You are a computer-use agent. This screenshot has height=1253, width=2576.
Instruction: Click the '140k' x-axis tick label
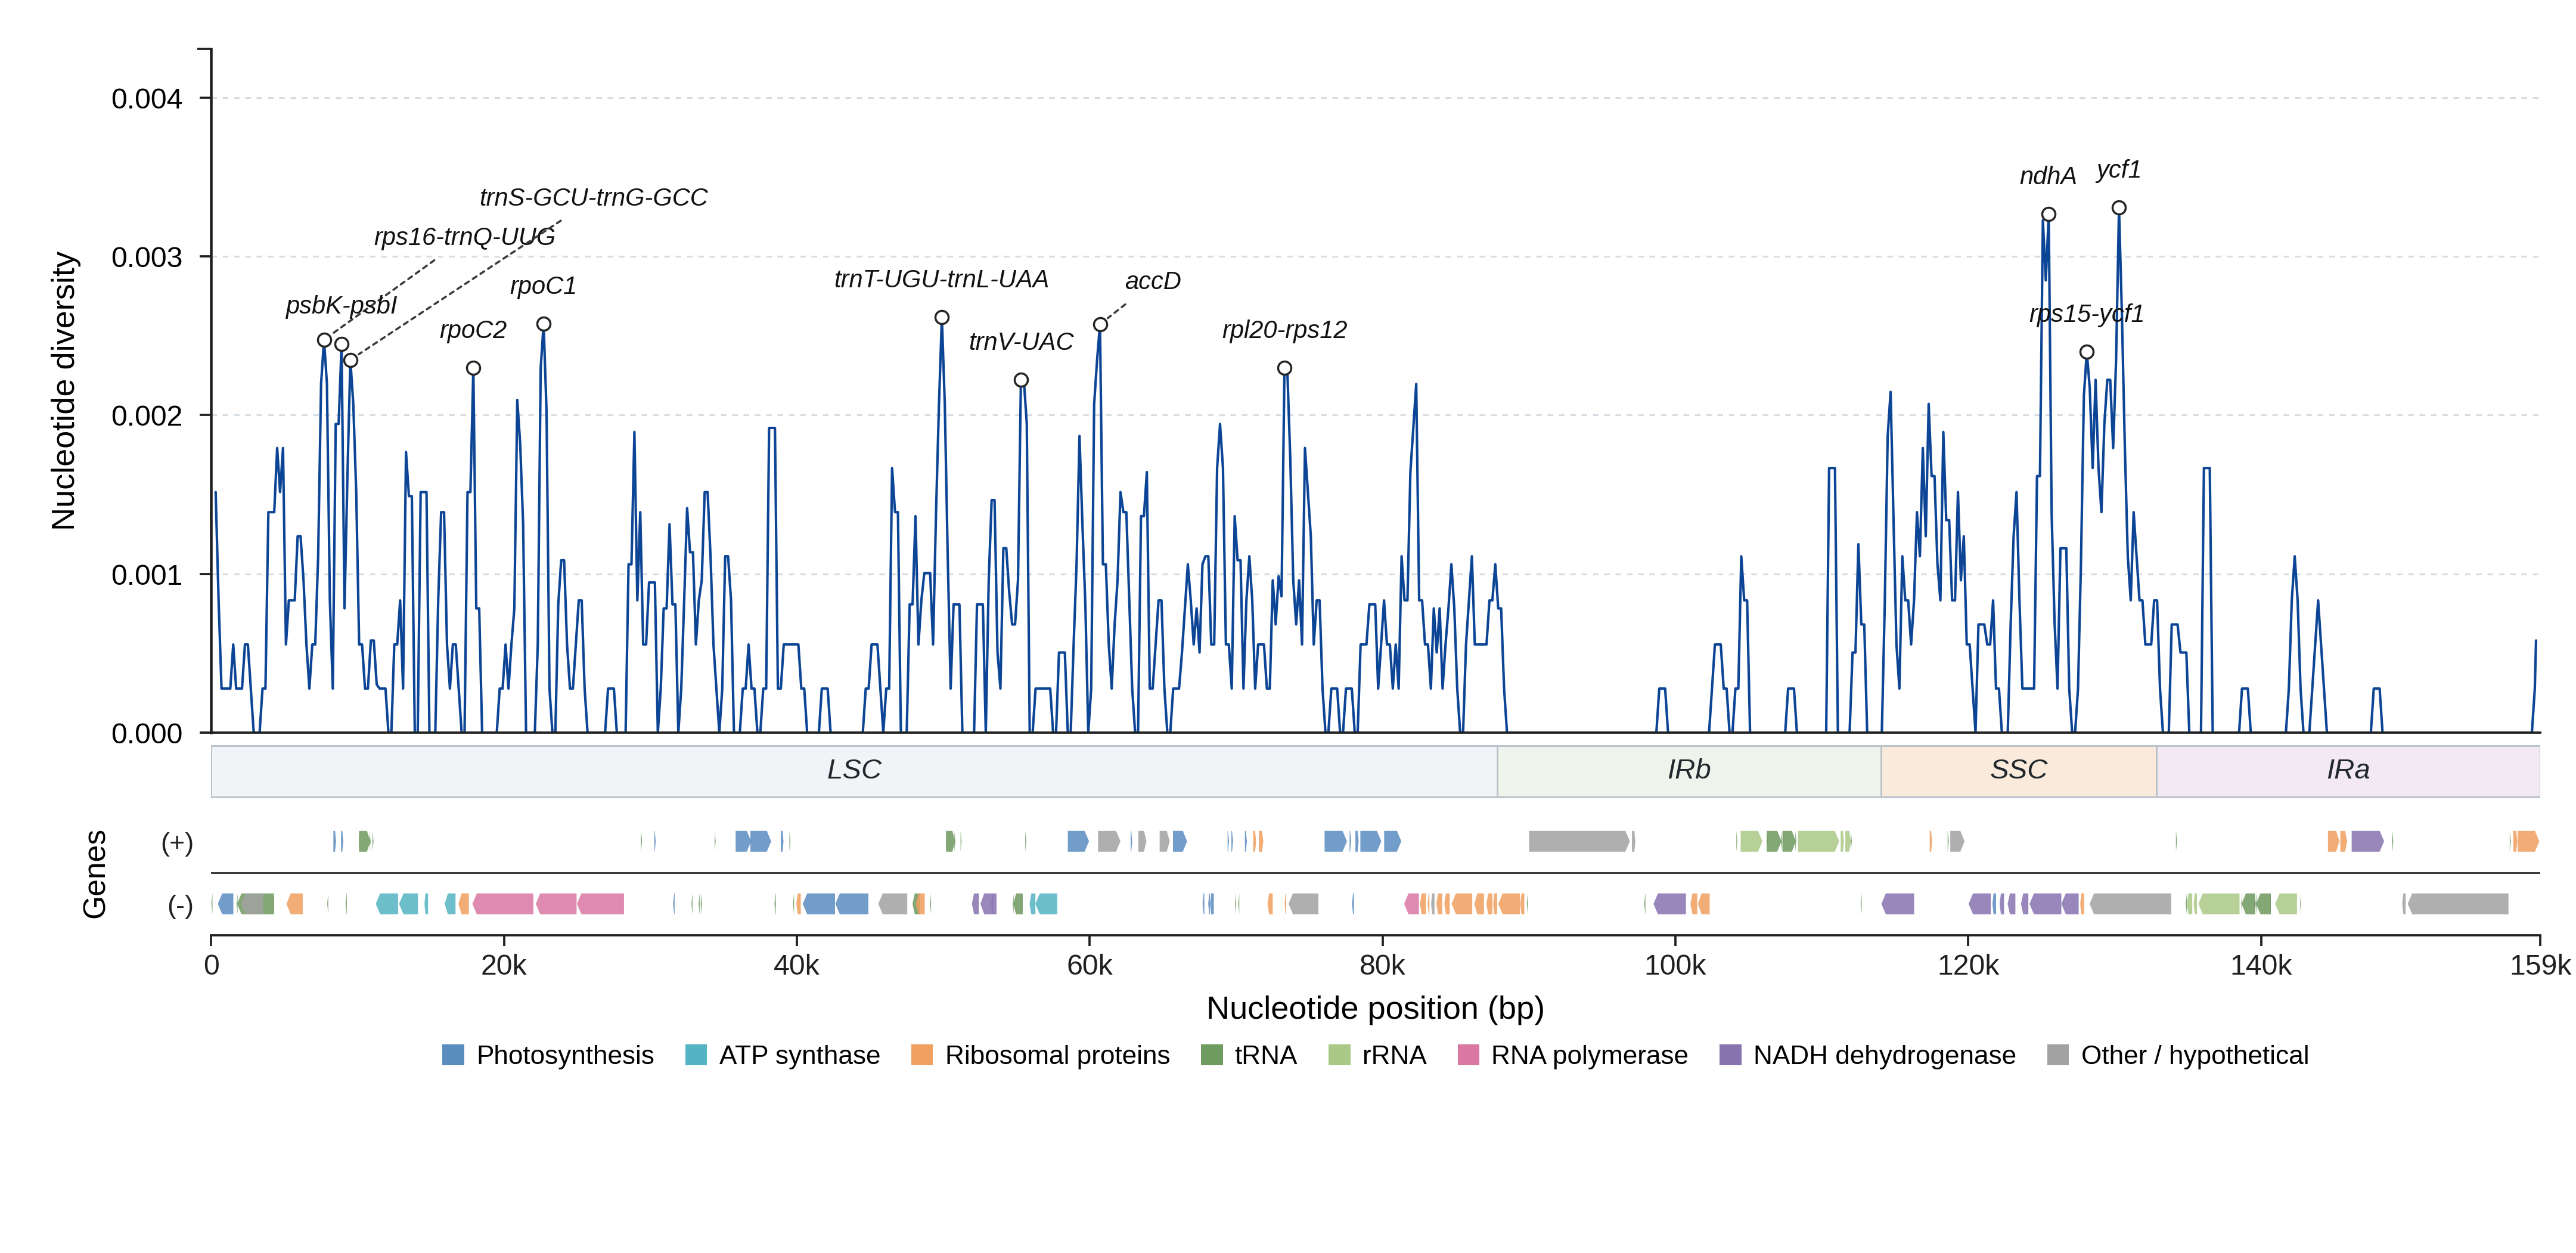2262,965
